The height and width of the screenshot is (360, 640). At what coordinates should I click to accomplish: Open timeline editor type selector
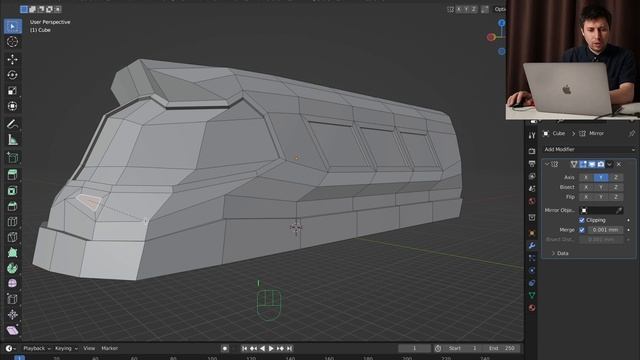[10, 349]
